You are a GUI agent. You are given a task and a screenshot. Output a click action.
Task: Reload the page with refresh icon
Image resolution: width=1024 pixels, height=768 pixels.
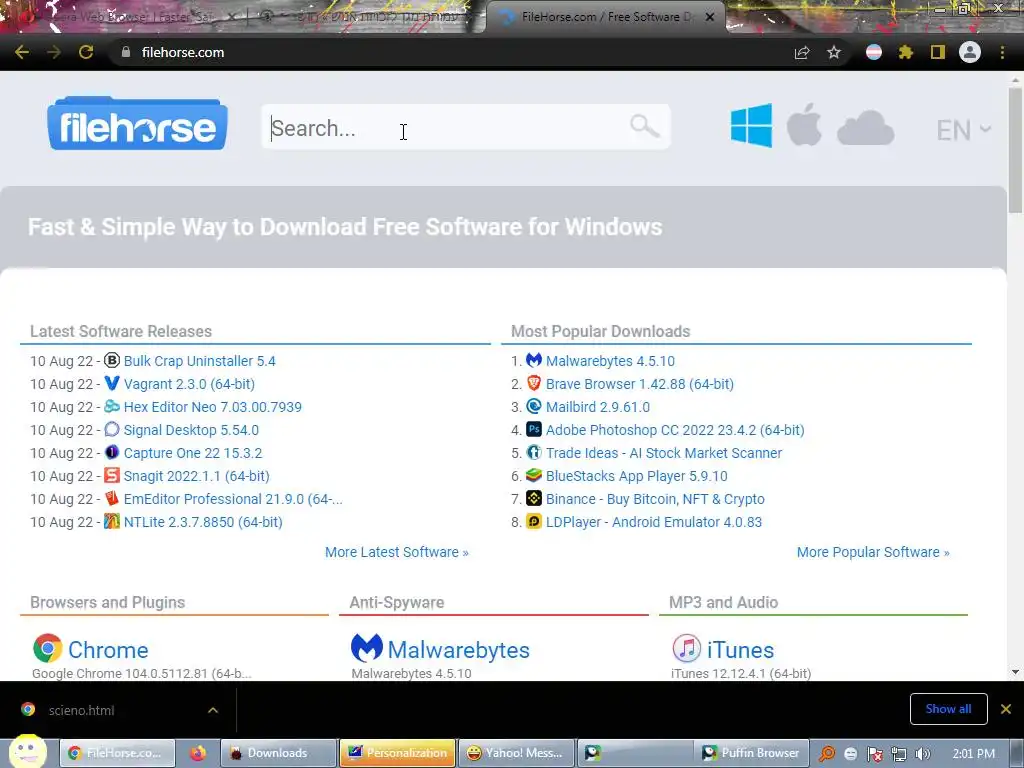(x=86, y=52)
